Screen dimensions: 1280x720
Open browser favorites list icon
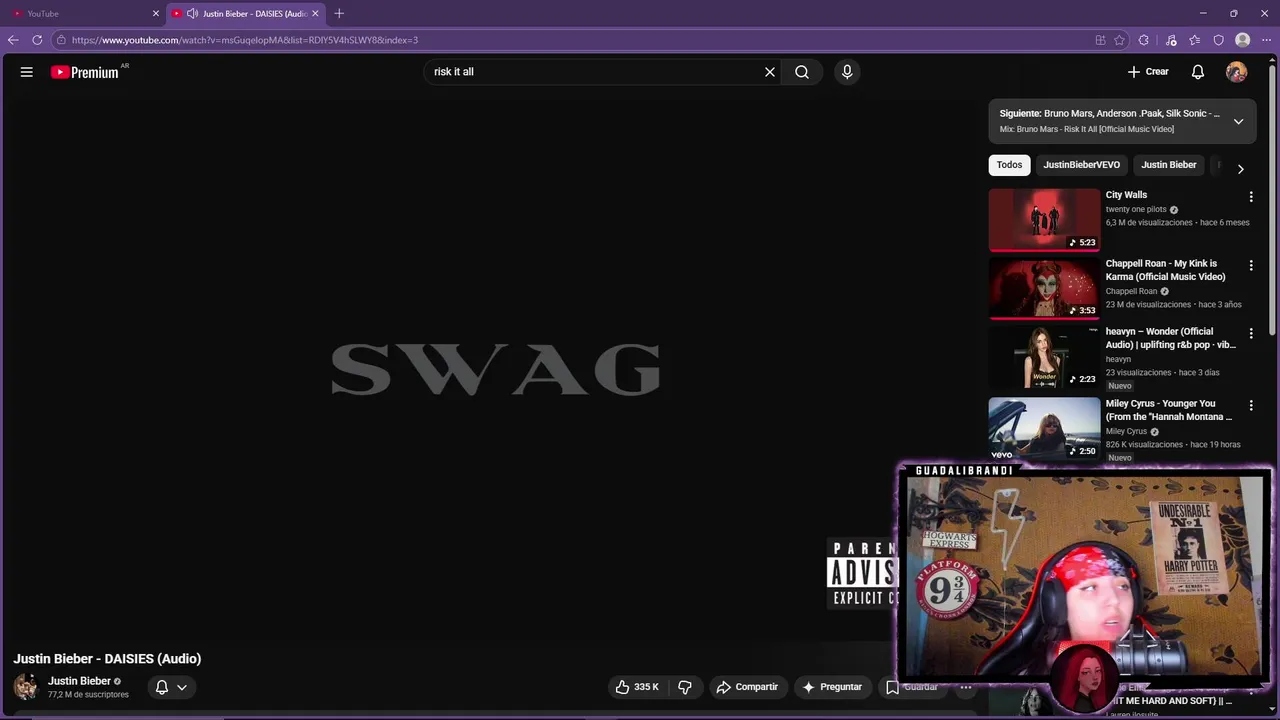click(1195, 40)
